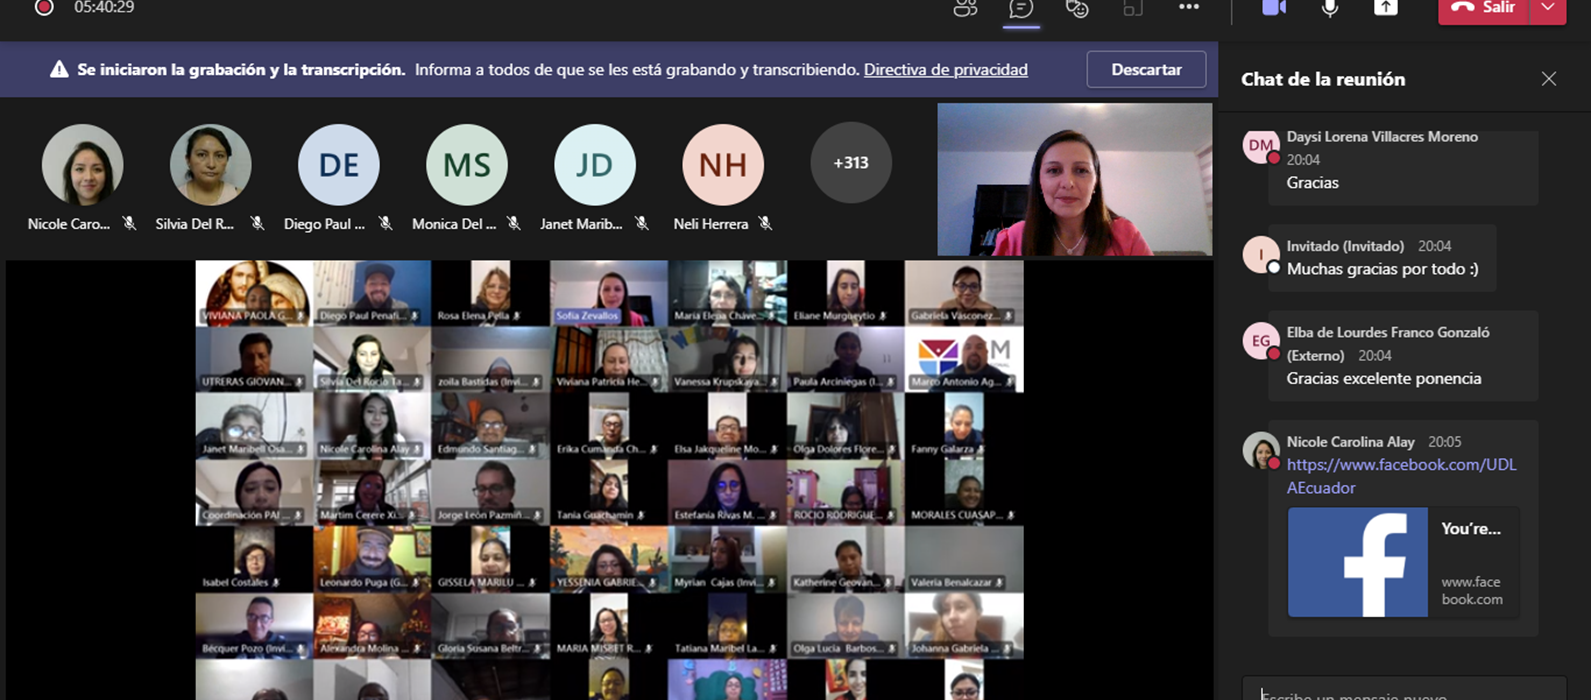
Task: Click Facebook logo link preview
Action: 1357,562
